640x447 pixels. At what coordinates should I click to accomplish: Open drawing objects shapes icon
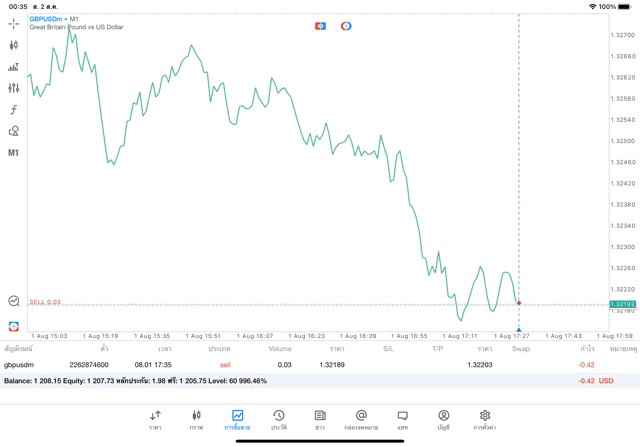point(14,131)
